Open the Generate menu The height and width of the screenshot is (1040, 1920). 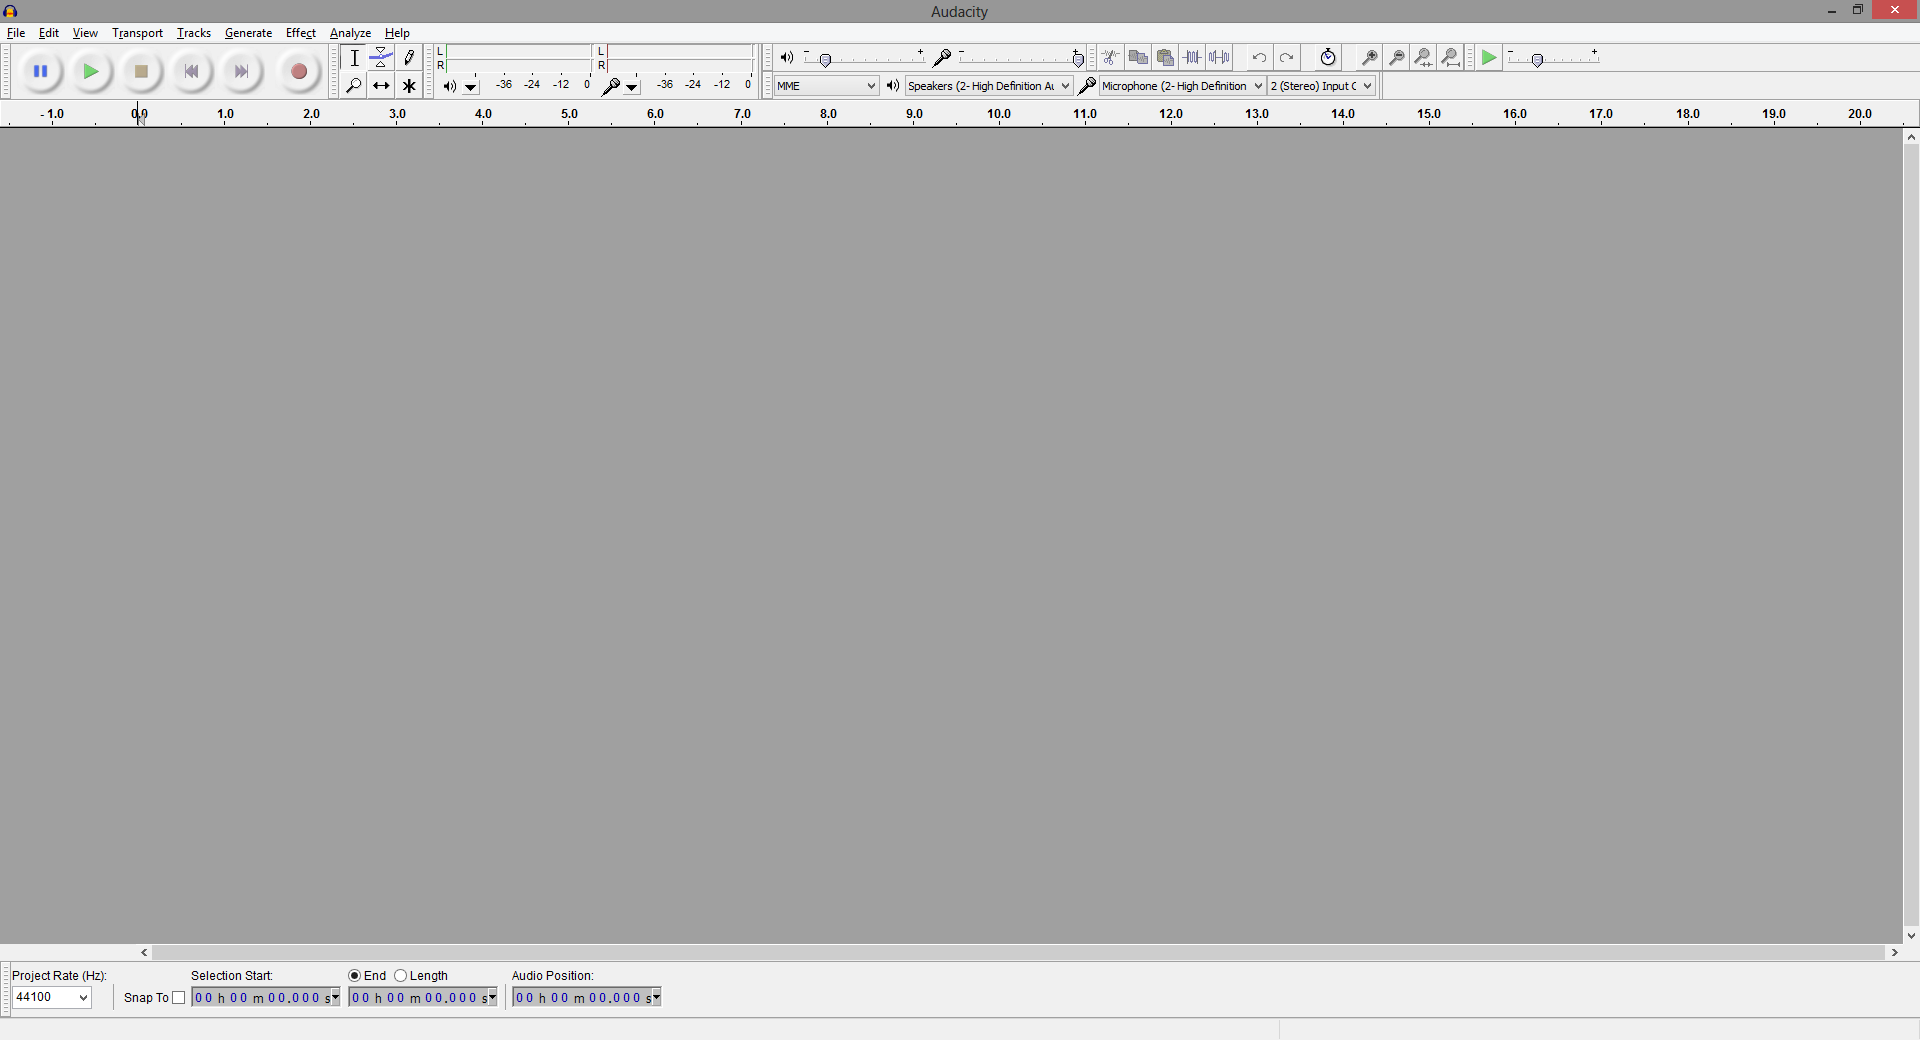pyautogui.click(x=248, y=33)
